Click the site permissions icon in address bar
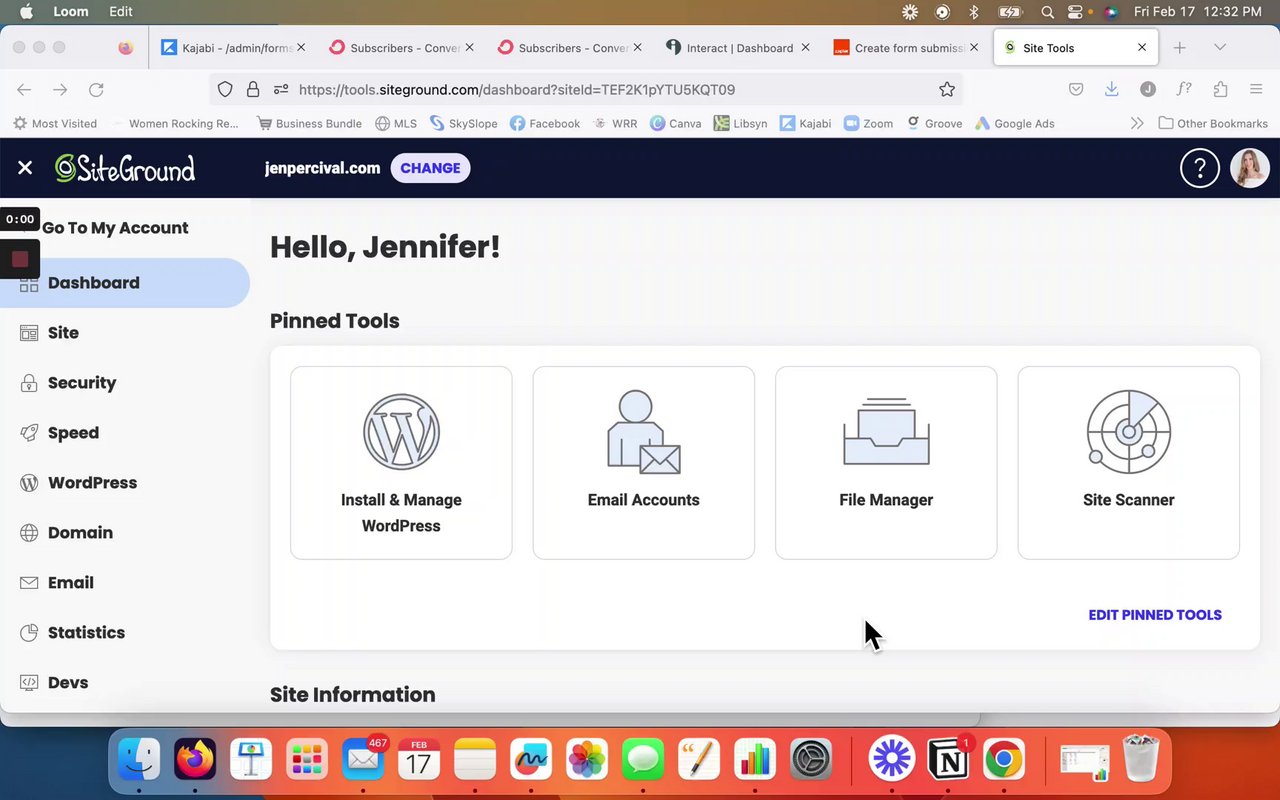 pos(281,90)
